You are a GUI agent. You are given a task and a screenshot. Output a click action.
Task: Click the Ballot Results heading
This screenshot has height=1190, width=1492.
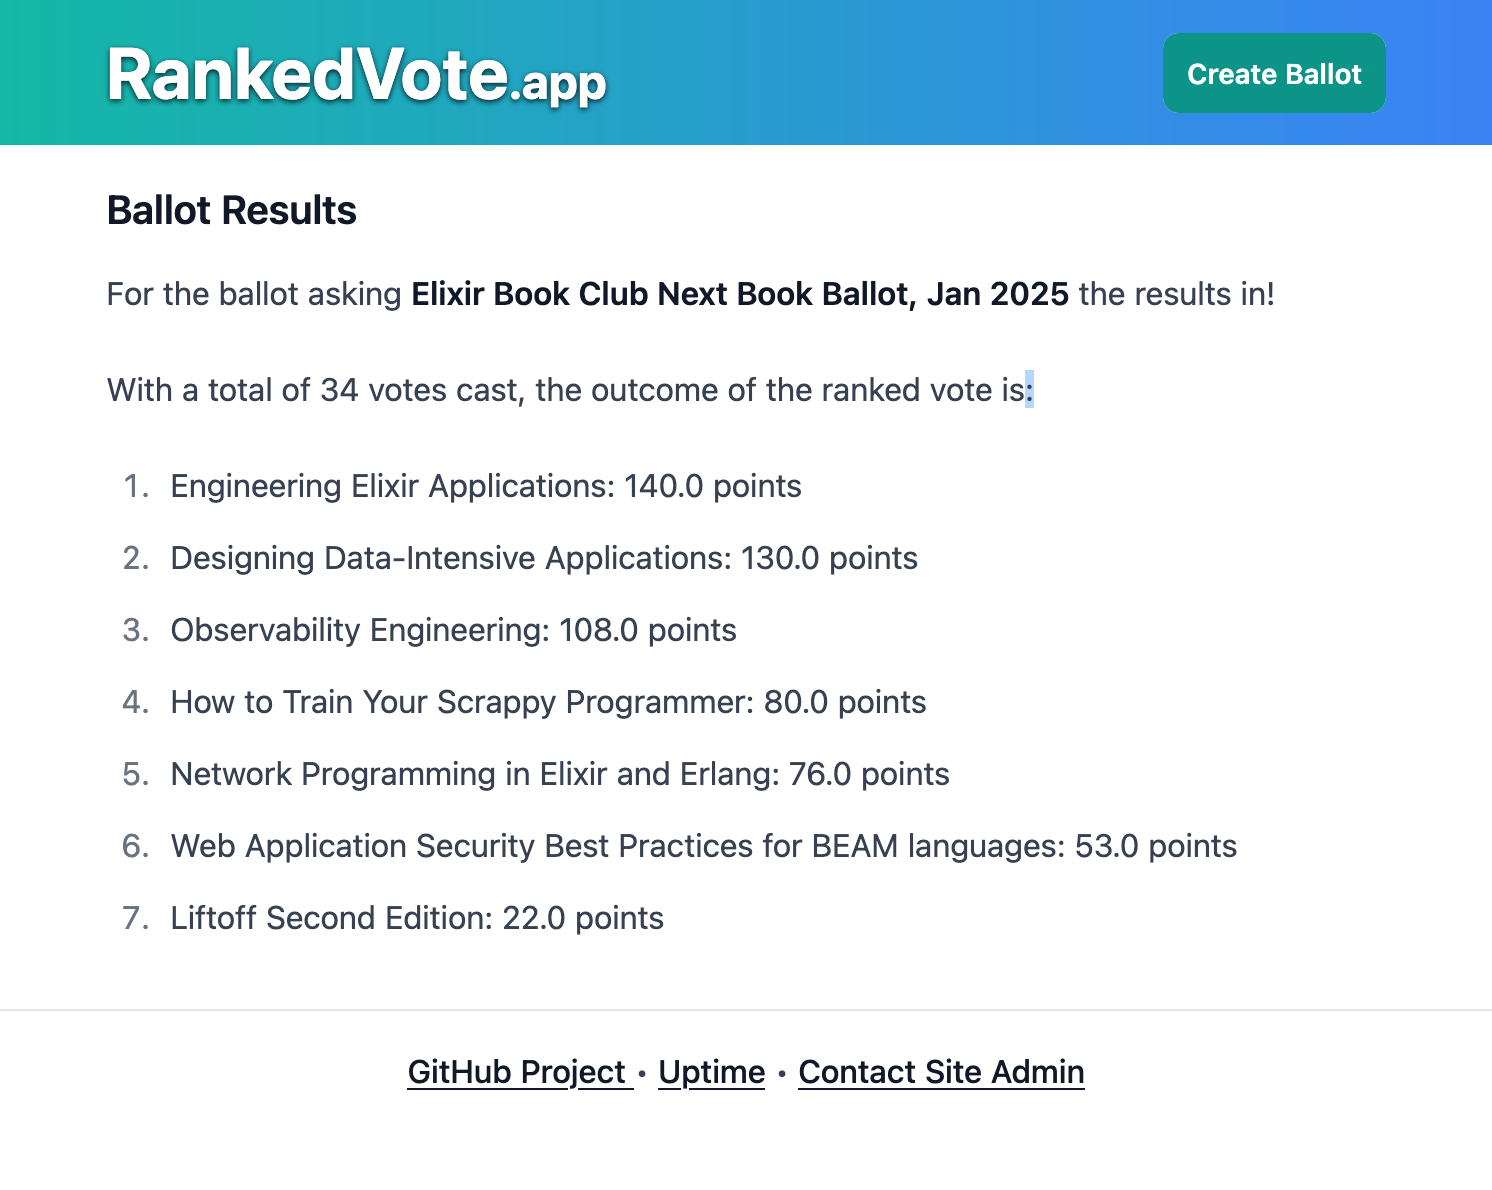click(x=232, y=211)
